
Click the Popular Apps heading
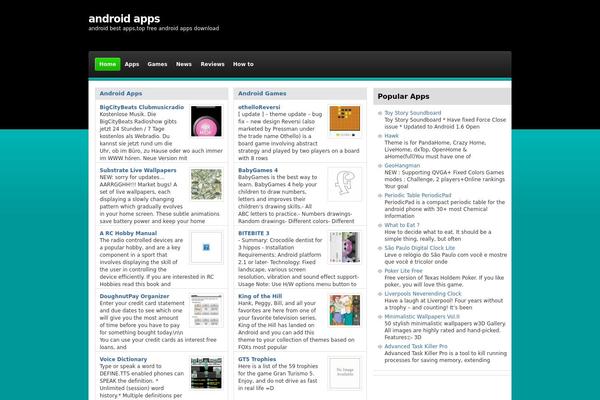403,96
